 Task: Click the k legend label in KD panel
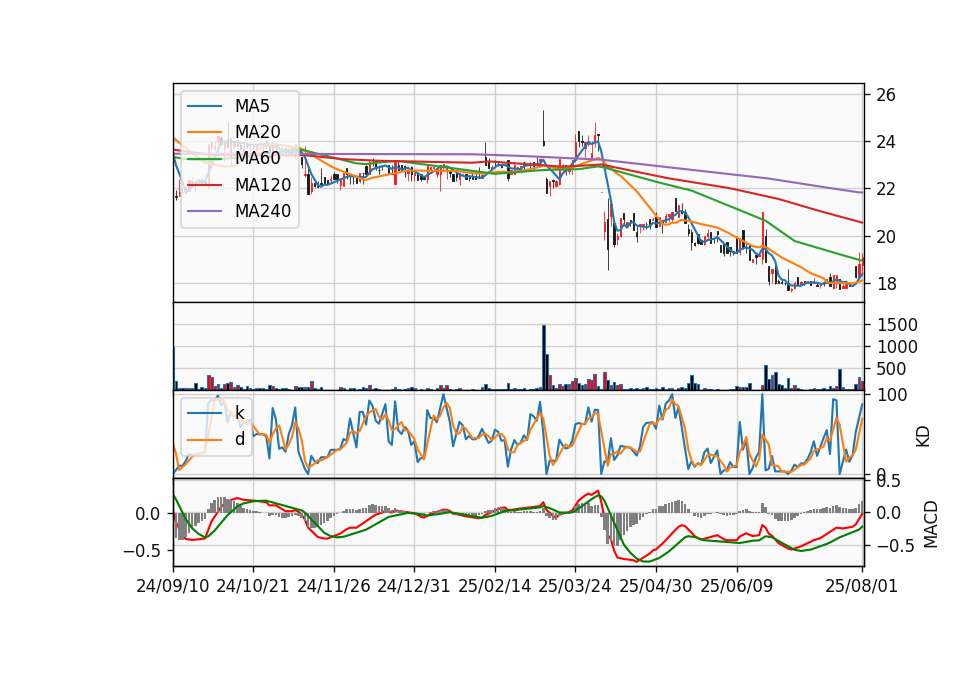pos(239,413)
